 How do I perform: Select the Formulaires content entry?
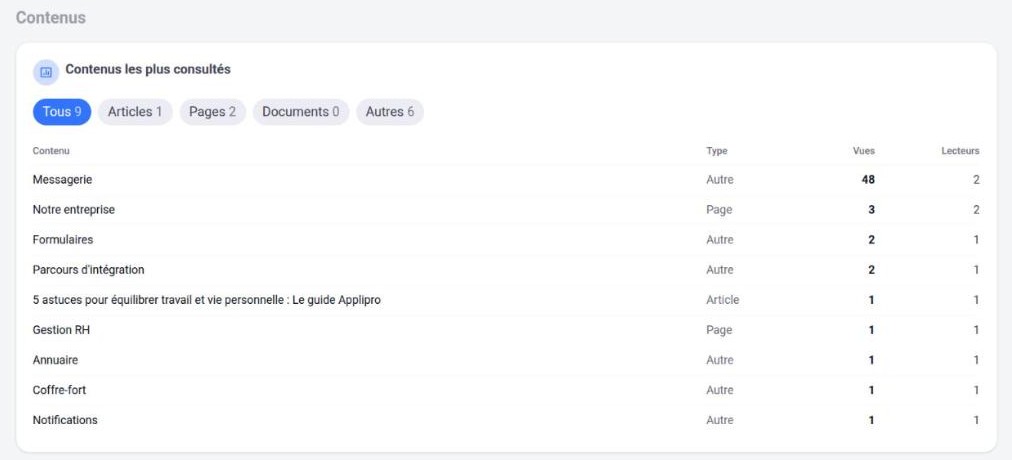506,240
